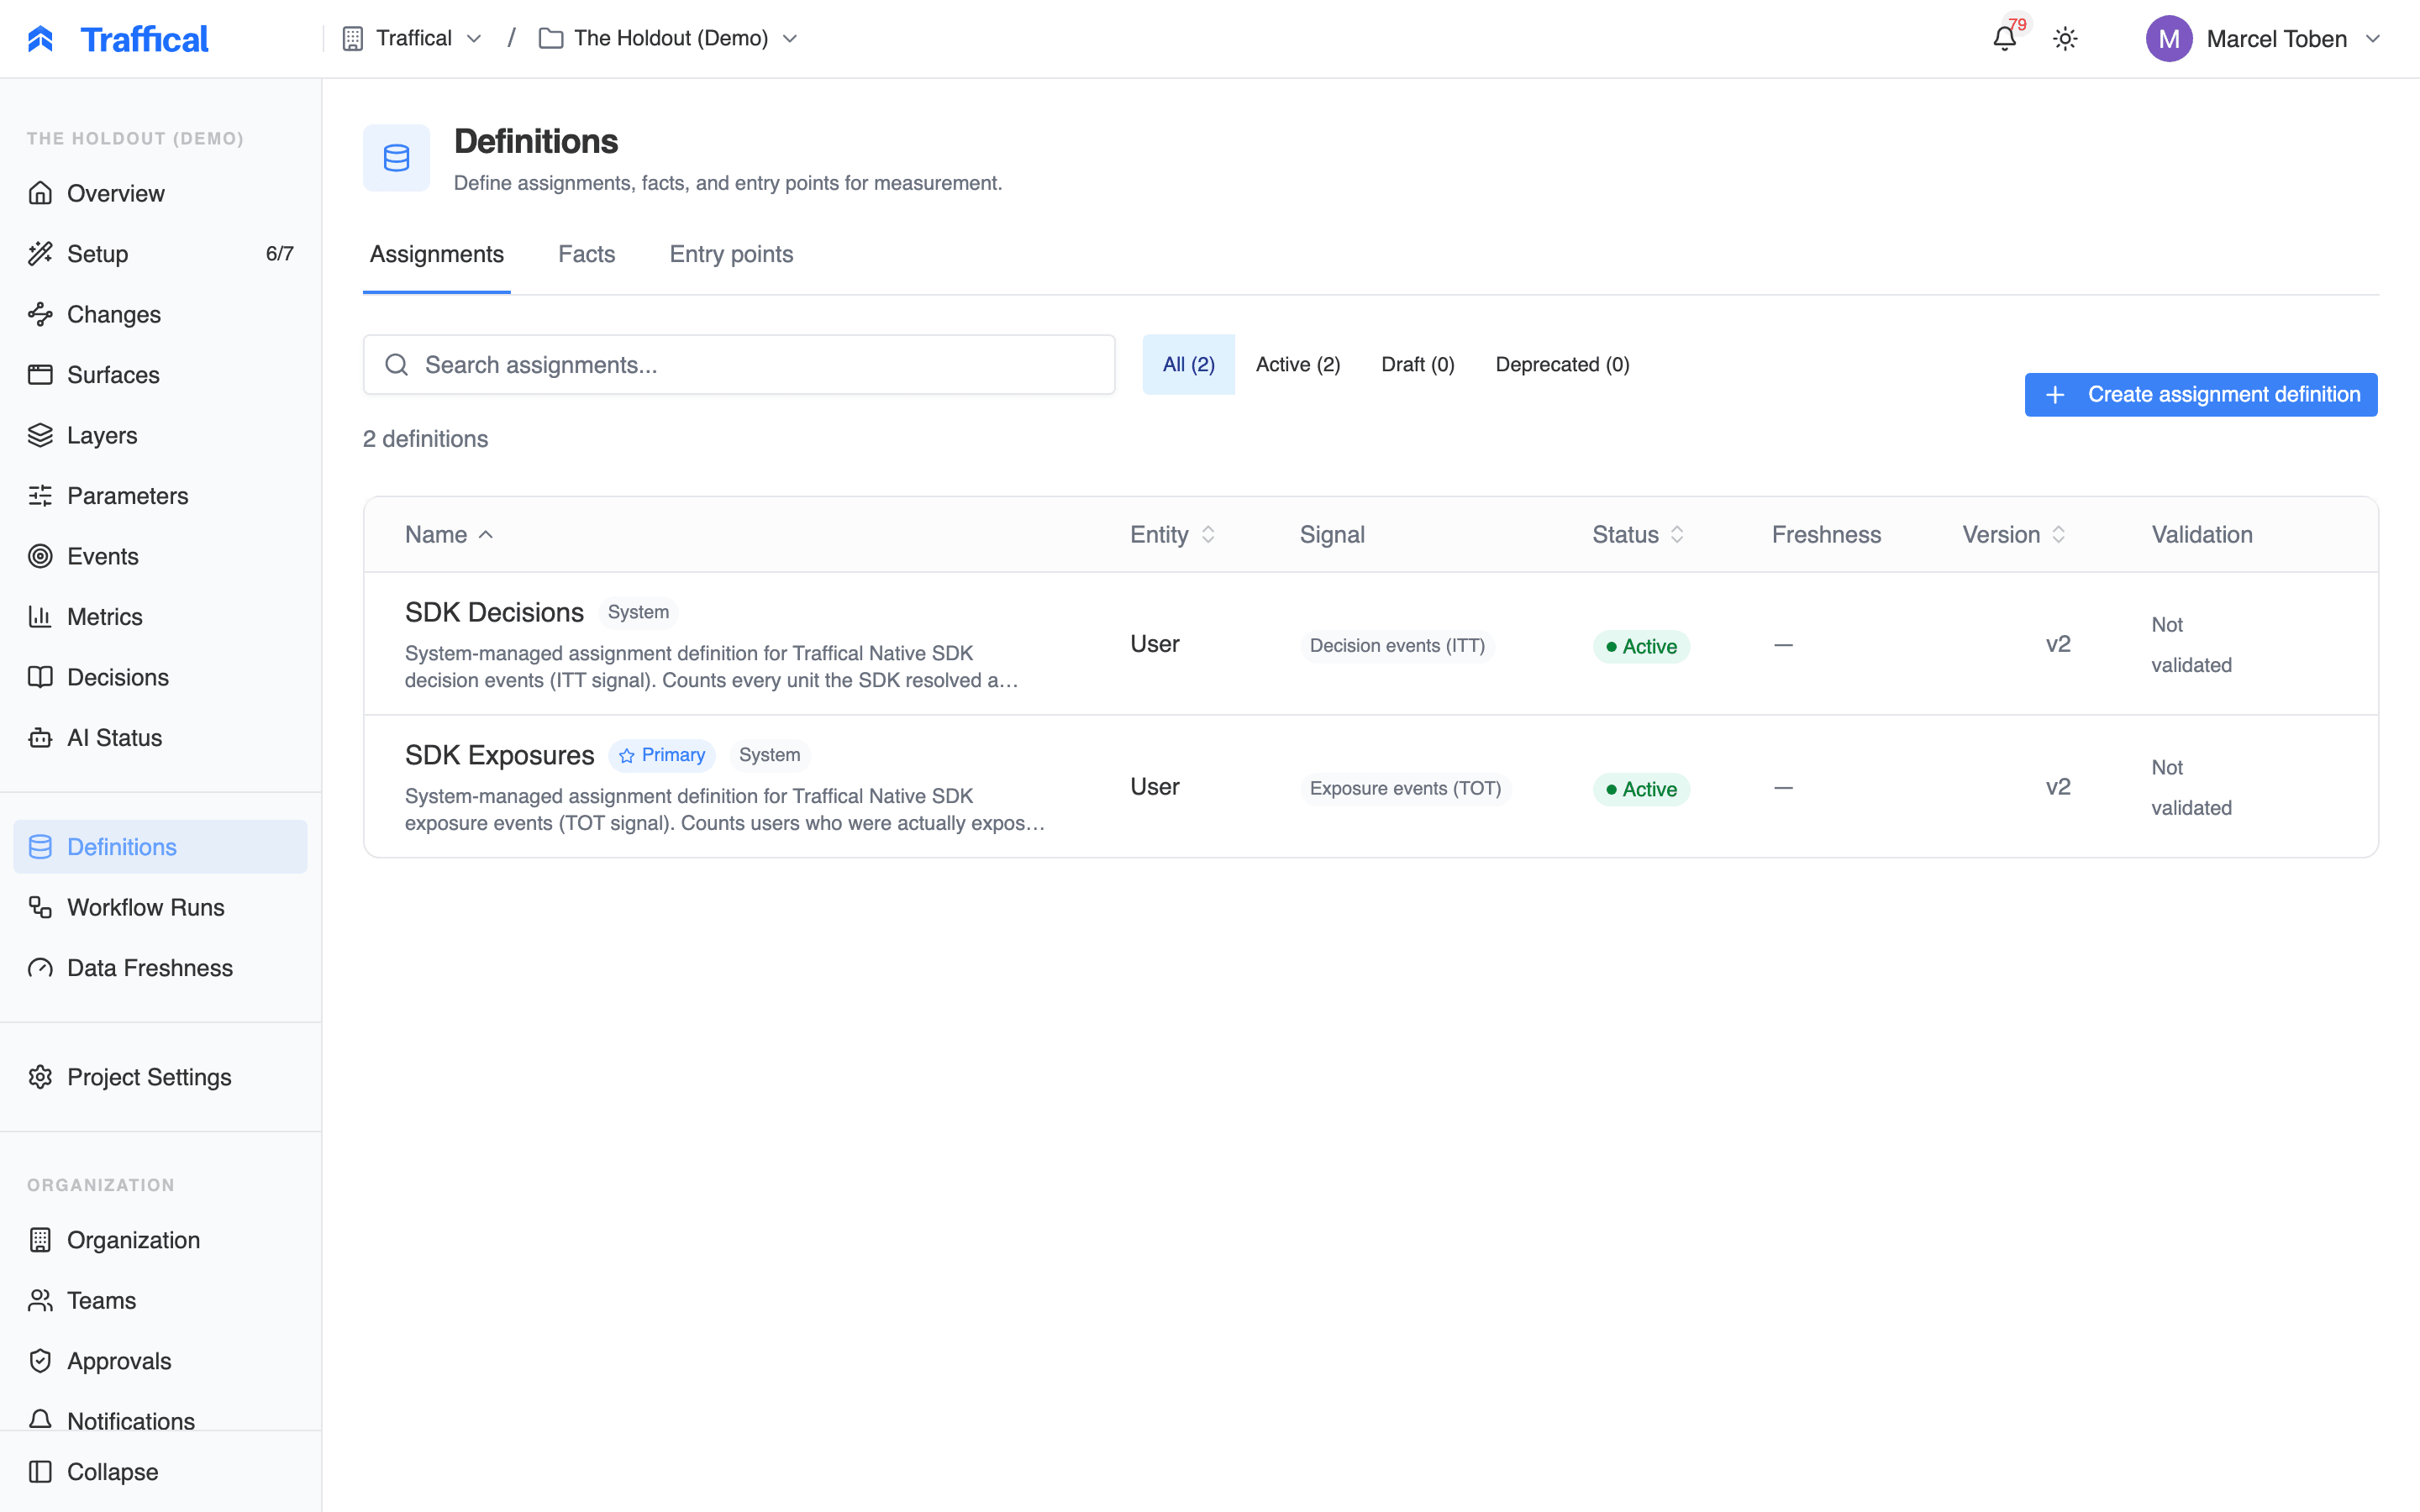
Task: Open the SDK Decisions definition
Action: coord(494,613)
